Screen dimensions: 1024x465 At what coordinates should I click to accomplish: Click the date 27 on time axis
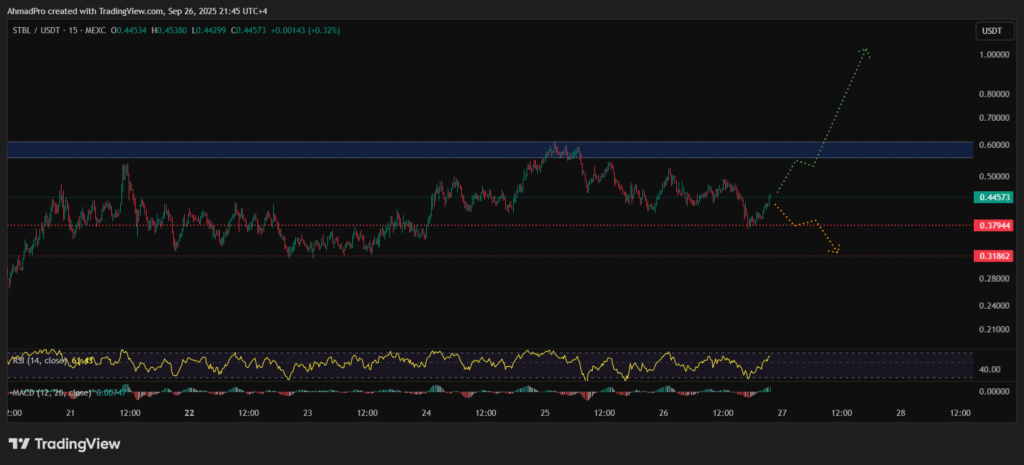coord(782,412)
